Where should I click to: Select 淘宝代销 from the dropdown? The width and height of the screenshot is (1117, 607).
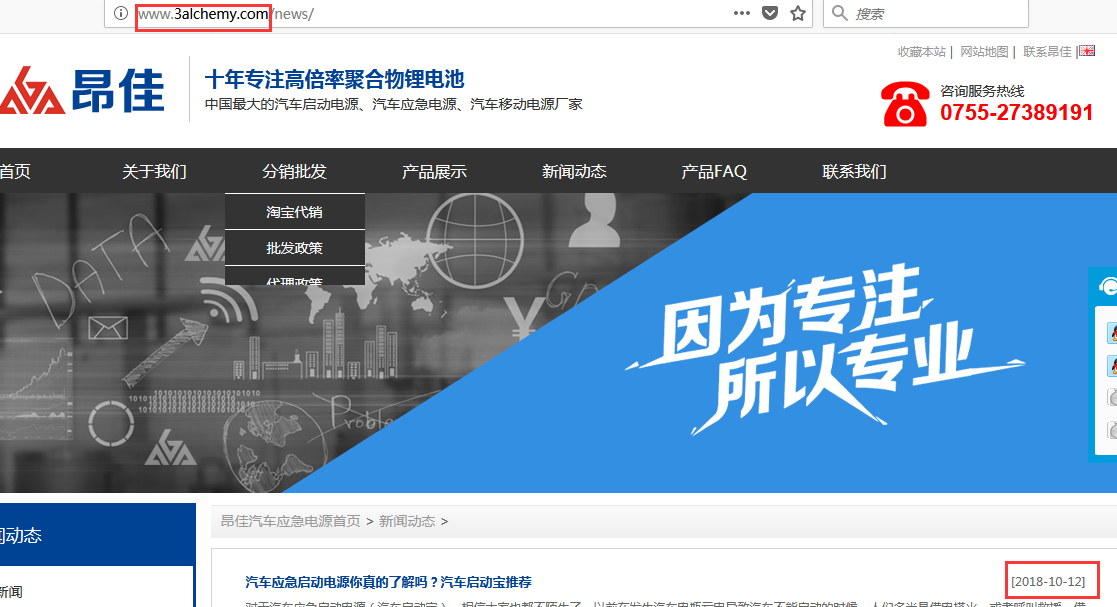pyautogui.click(x=294, y=212)
